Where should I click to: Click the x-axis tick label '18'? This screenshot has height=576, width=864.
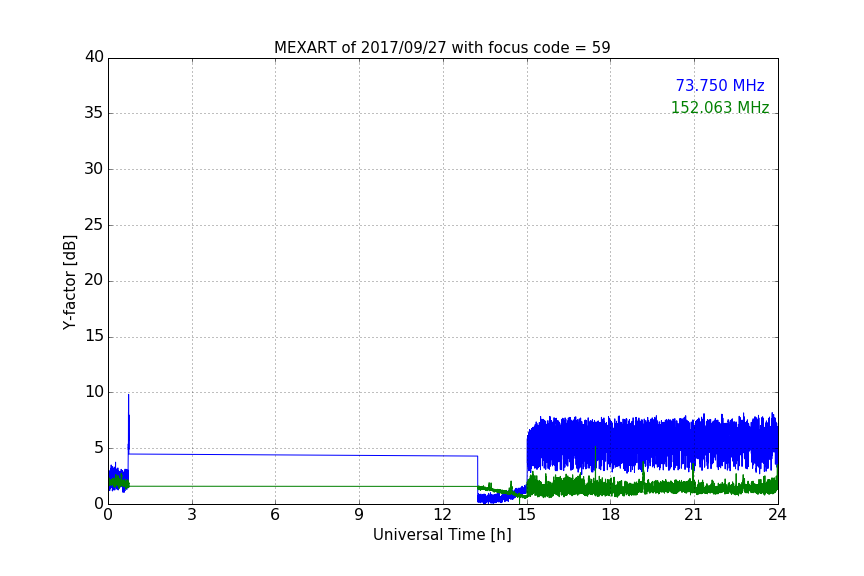point(610,515)
